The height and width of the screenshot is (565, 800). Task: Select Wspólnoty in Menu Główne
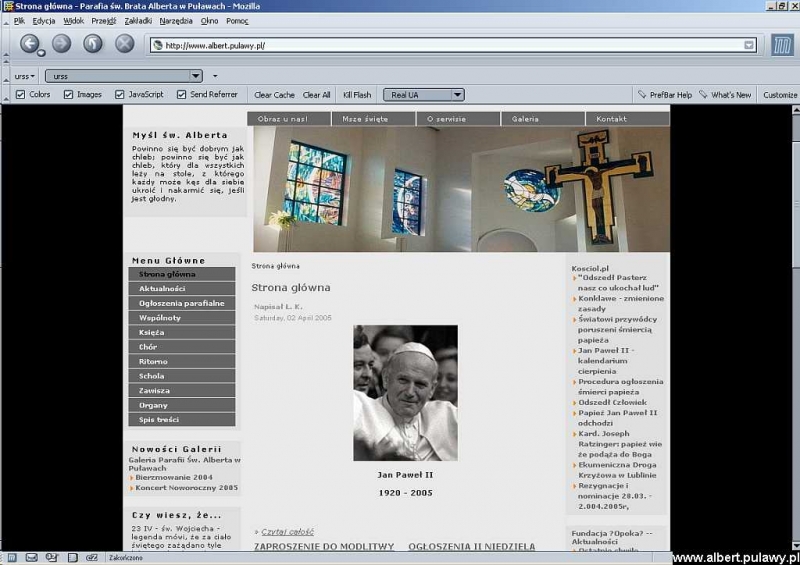pos(182,318)
